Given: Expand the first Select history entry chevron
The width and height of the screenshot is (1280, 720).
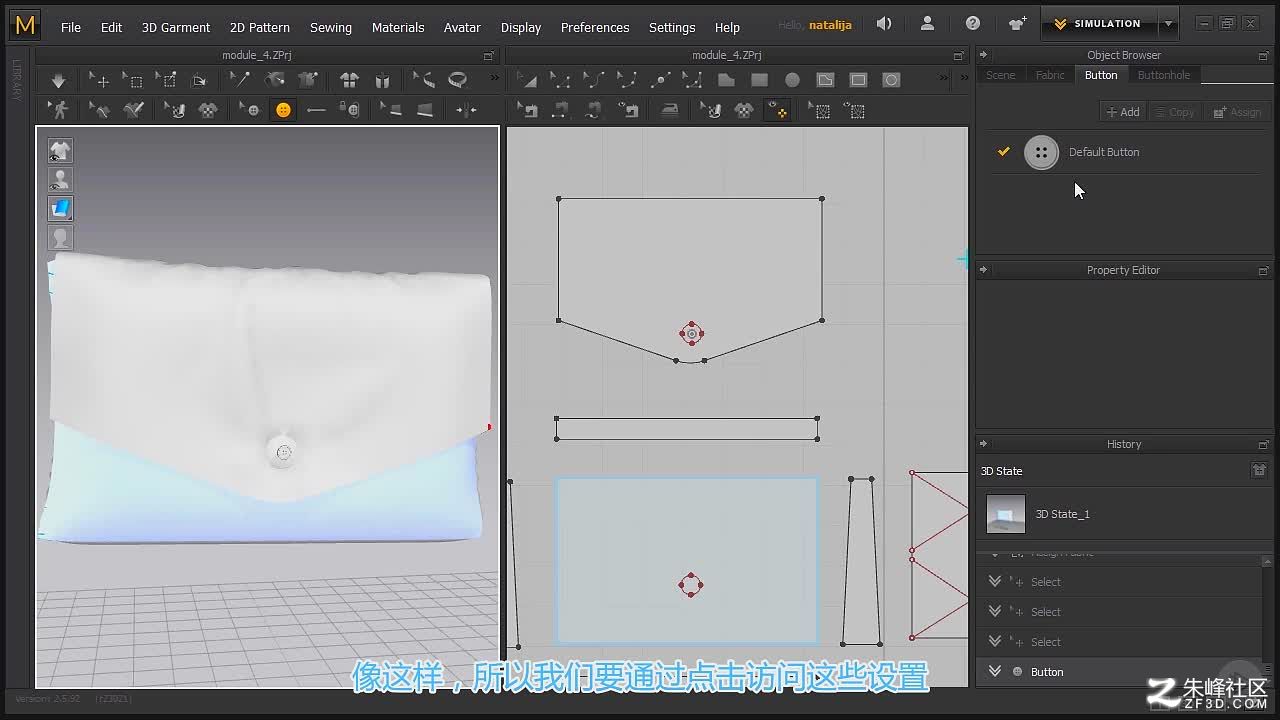Looking at the screenshot, I should pos(994,581).
